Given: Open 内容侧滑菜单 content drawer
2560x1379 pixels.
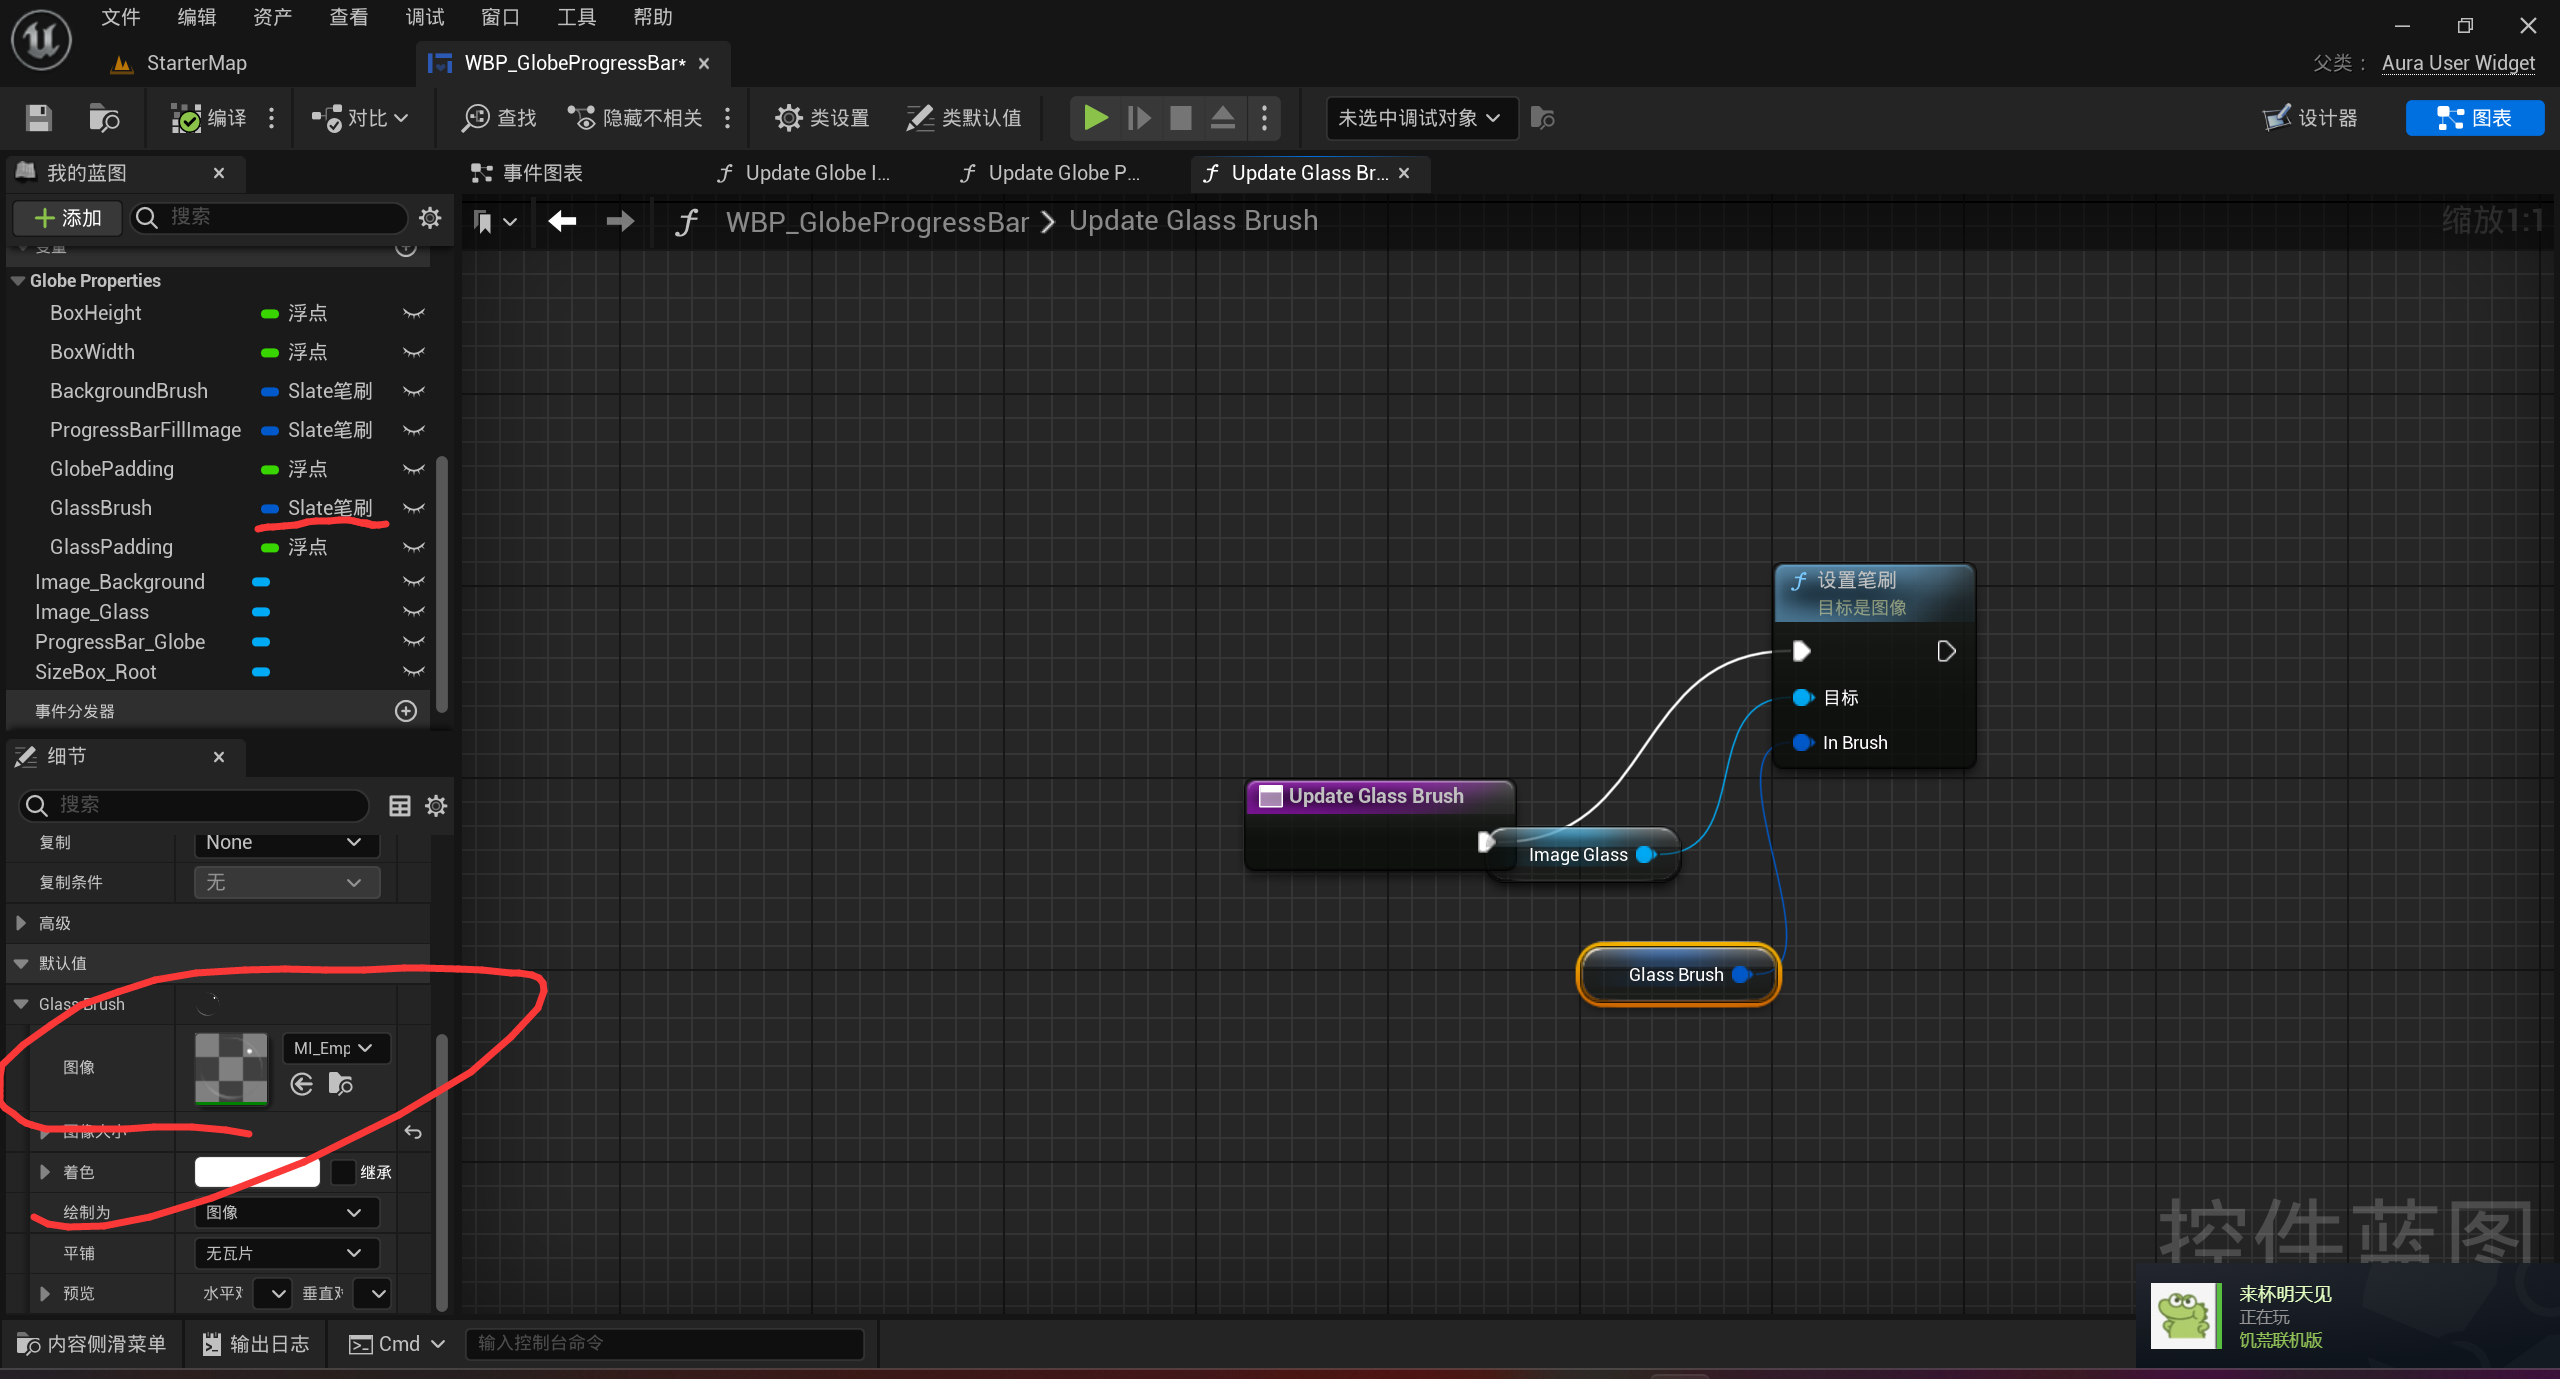Looking at the screenshot, I should pyautogui.click(x=92, y=1344).
